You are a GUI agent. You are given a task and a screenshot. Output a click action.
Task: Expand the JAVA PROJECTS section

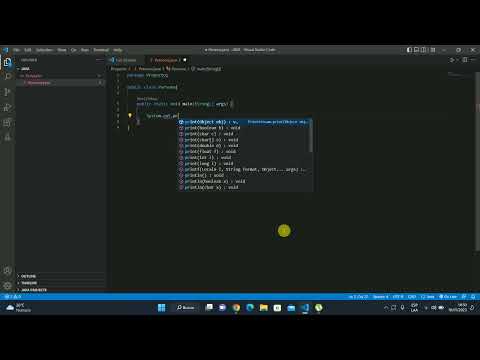point(60,290)
